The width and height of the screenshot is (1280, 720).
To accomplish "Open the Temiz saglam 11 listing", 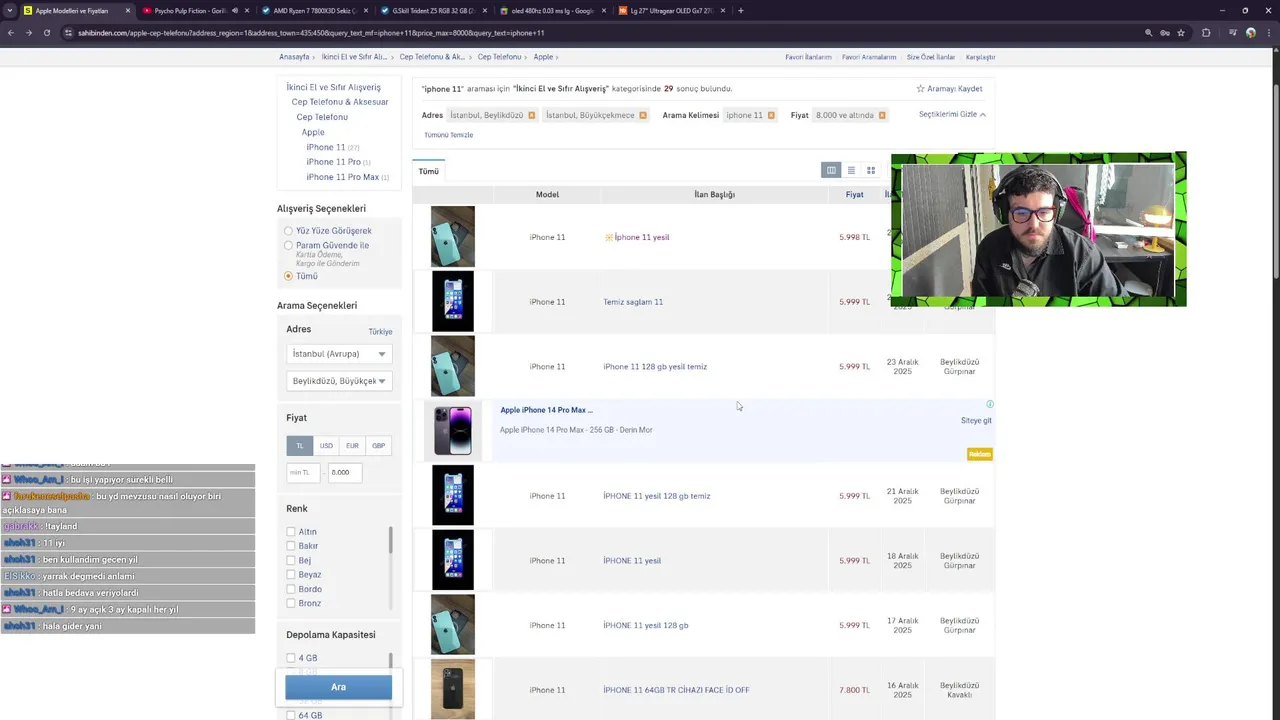I will coord(633,302).
